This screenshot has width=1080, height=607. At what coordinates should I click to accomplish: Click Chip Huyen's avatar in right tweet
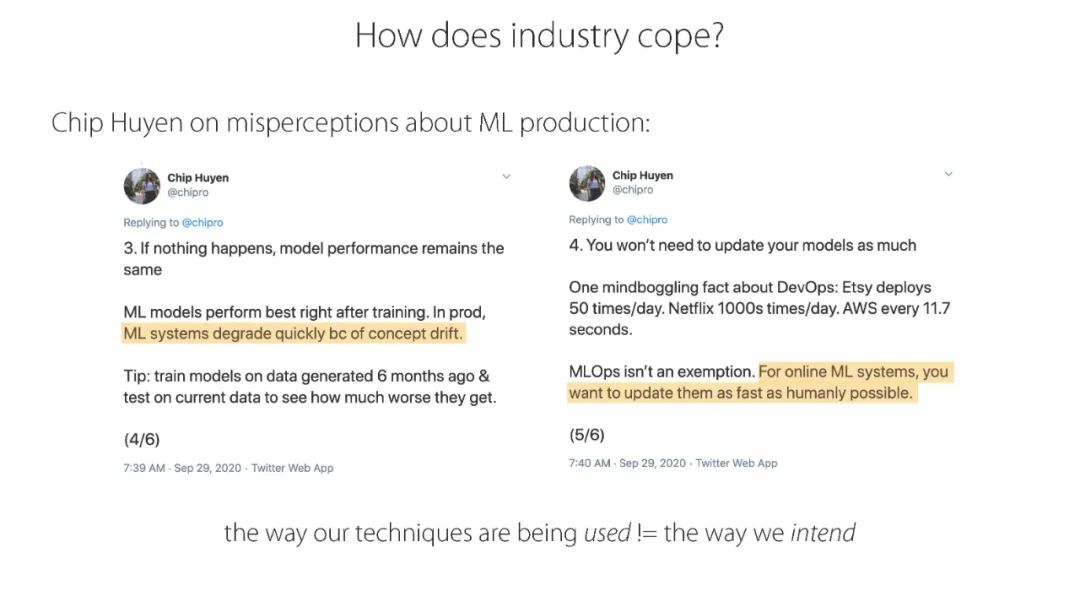[x=587, y=183]
